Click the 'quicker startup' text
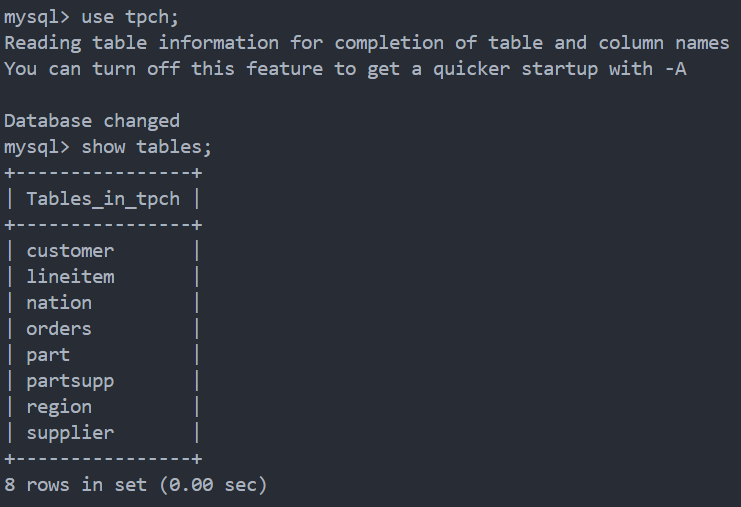 tap(519, 69)
